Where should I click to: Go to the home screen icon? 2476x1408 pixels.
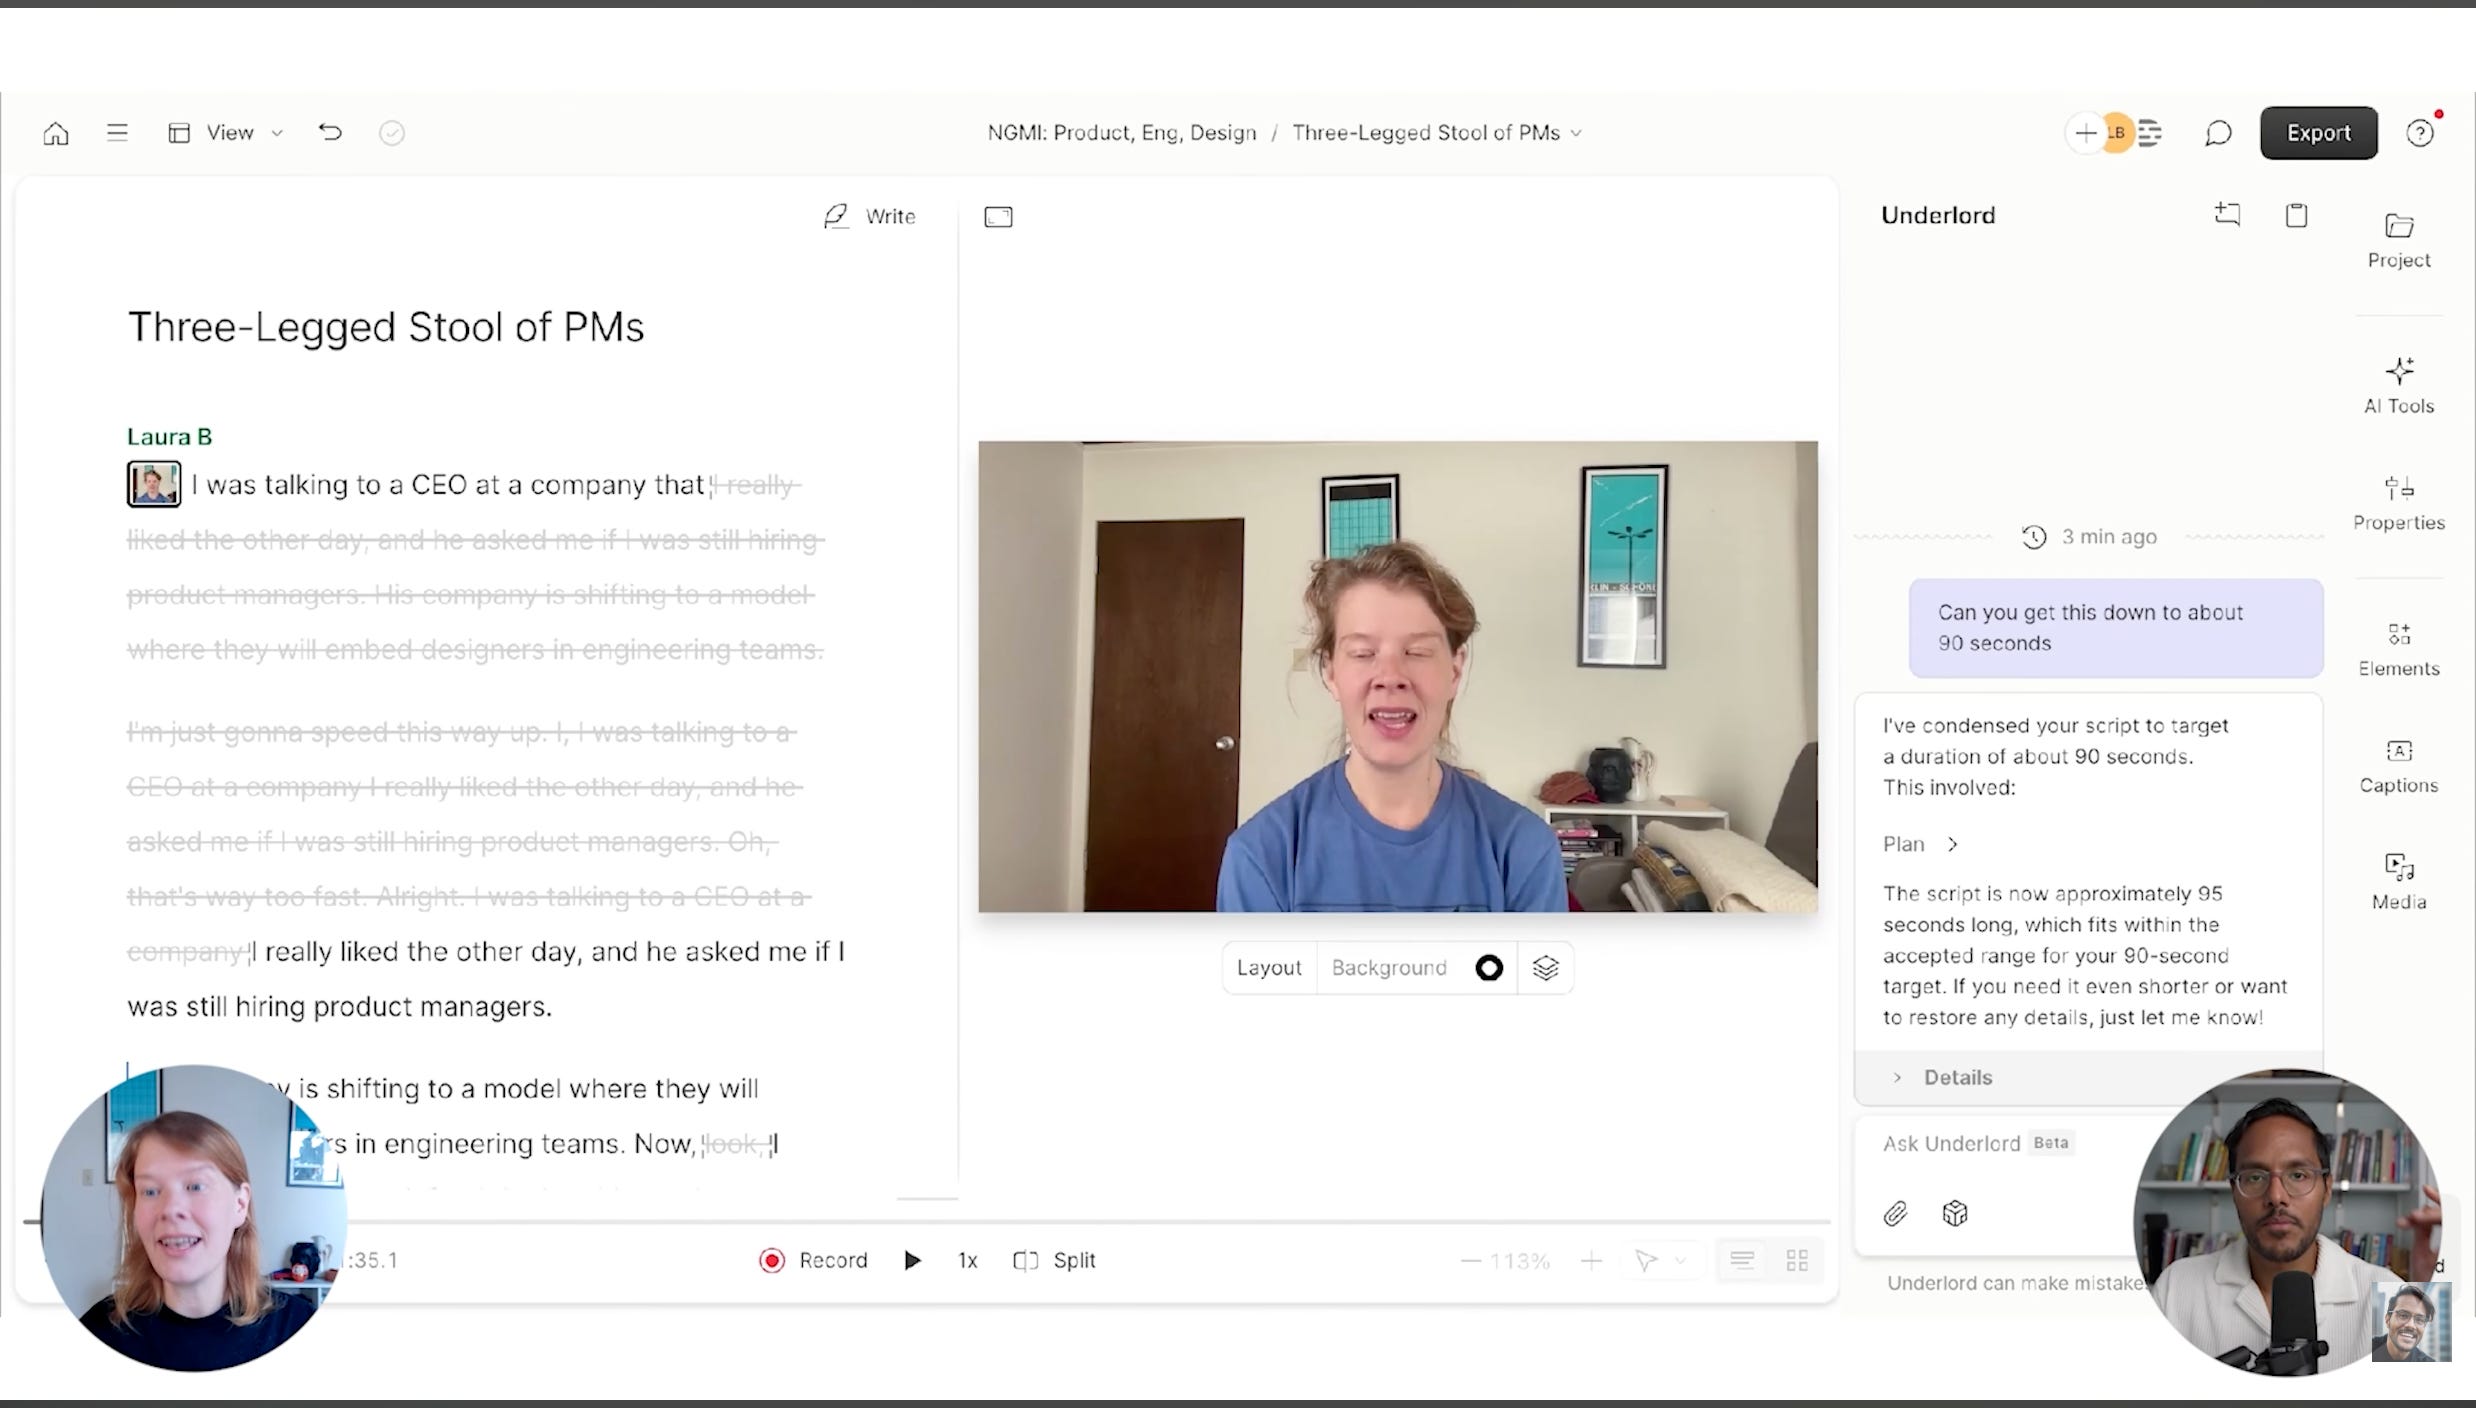point(56,133)
